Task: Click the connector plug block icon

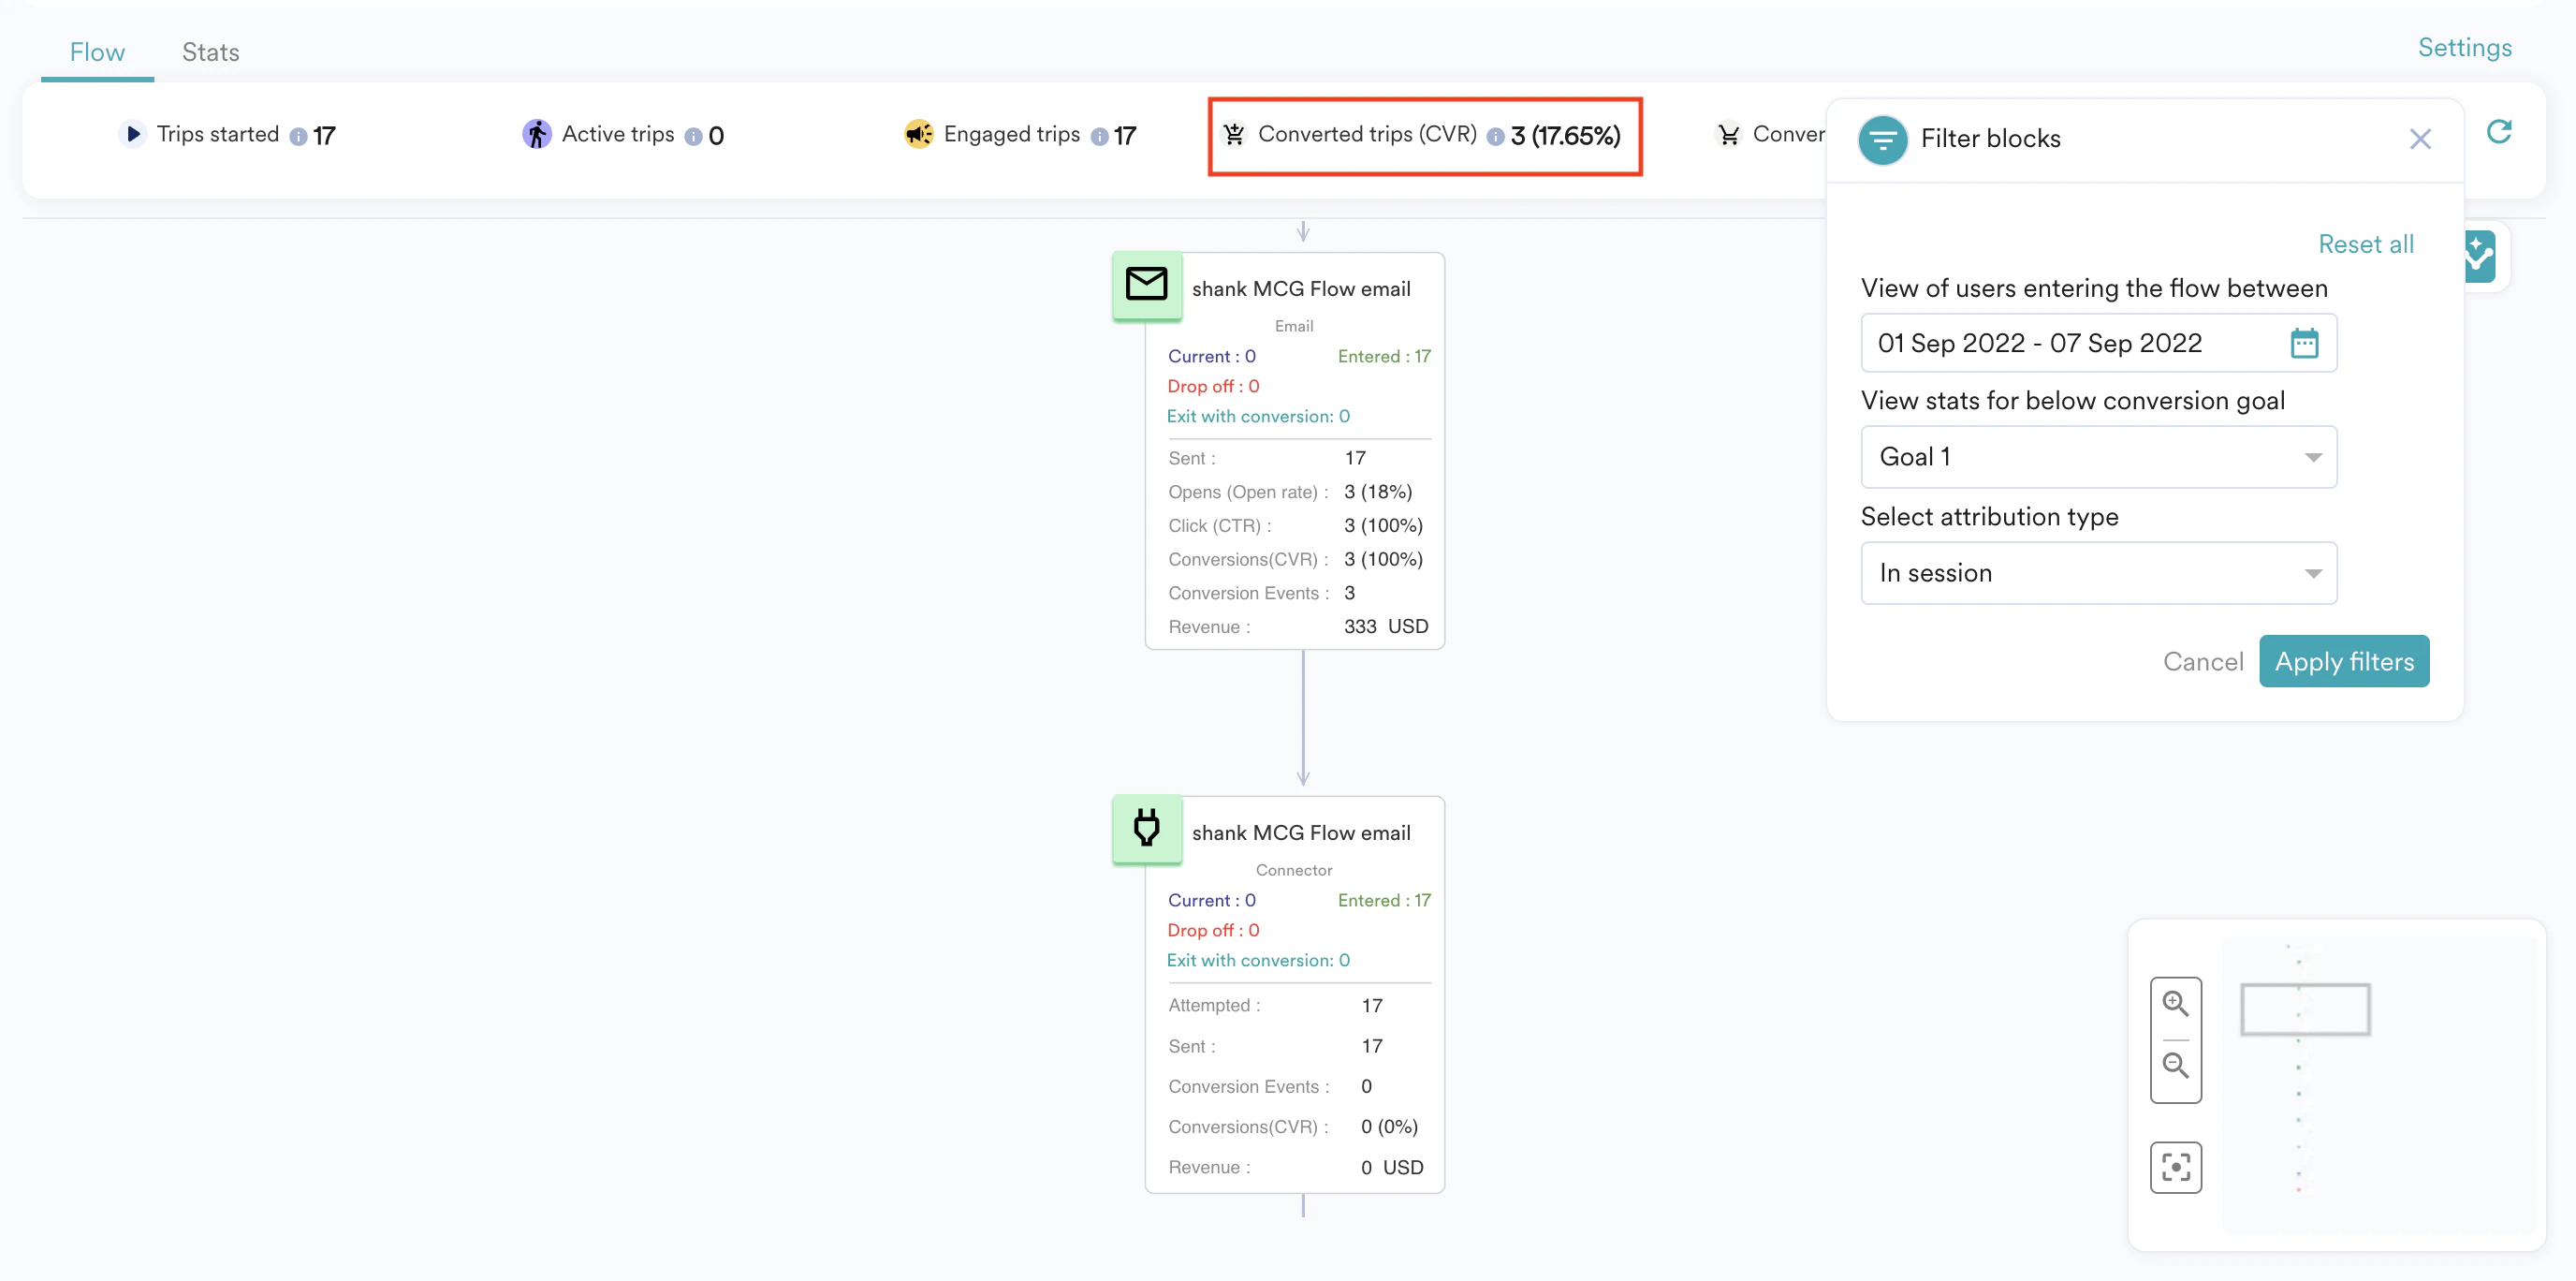Action: [1146, 828]
